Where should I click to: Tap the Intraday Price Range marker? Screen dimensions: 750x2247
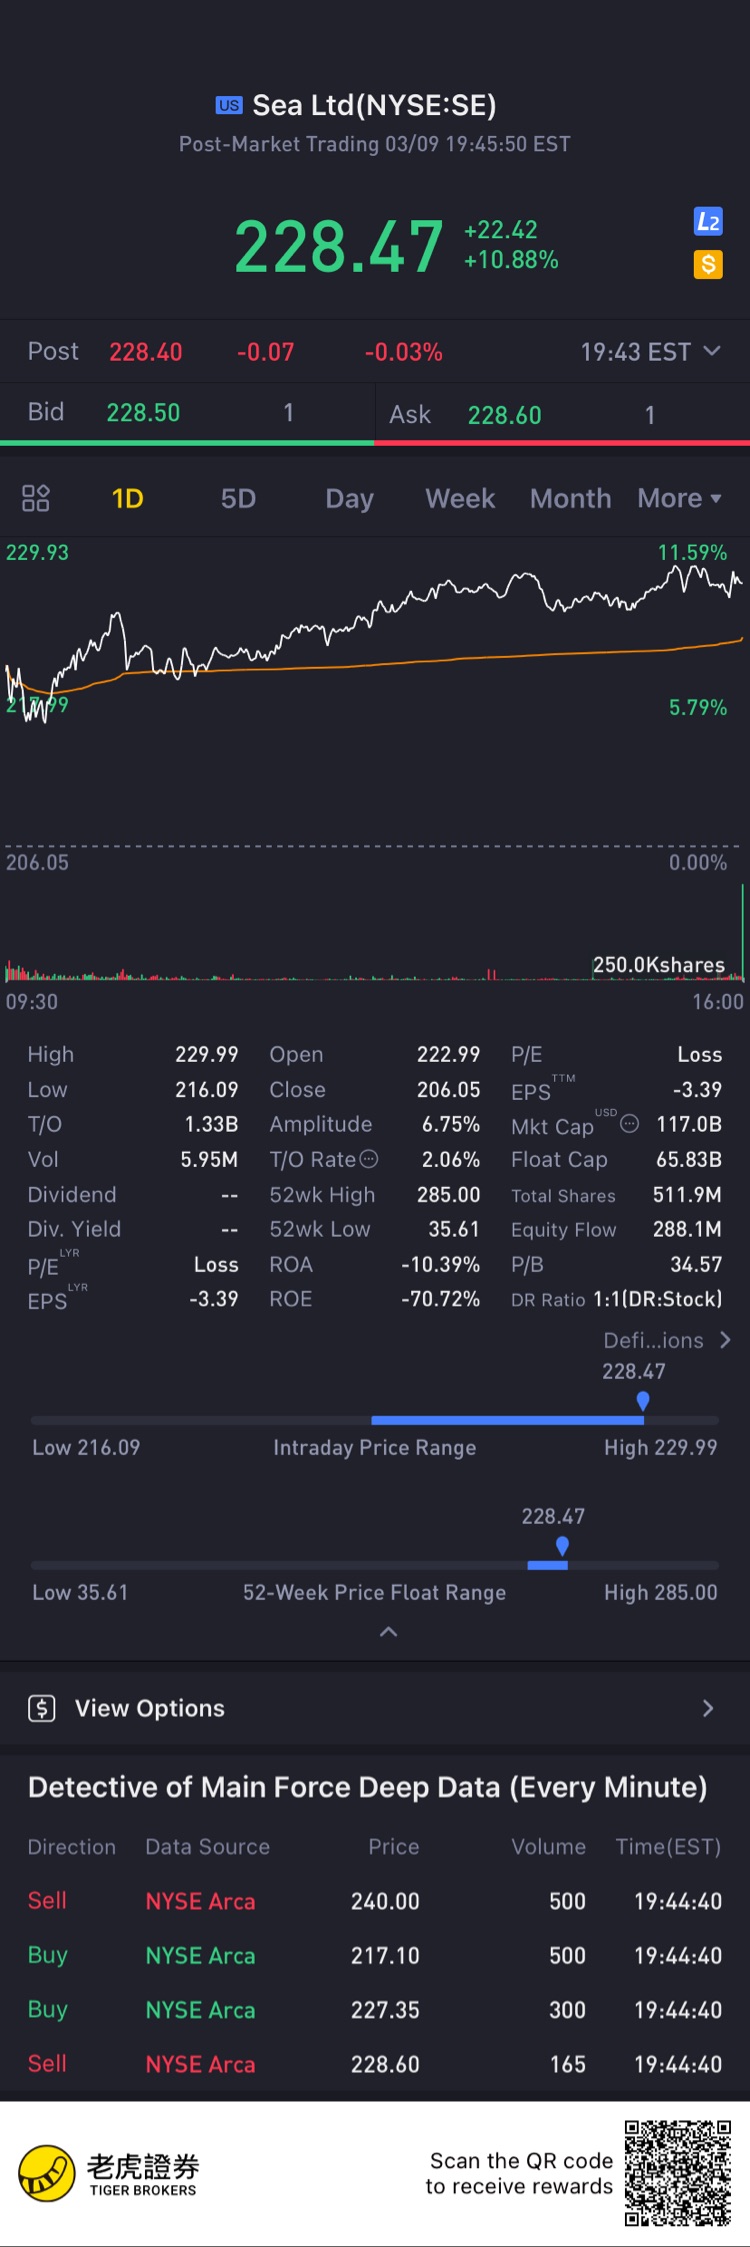(x=643, y=1401)
